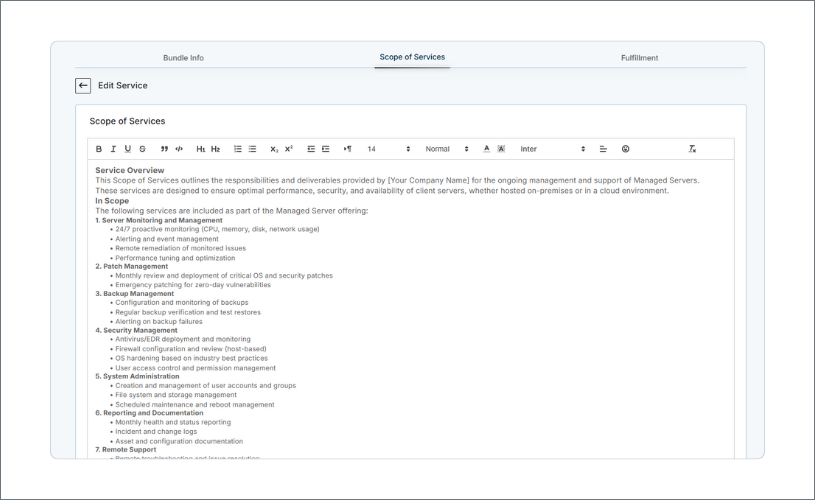Toggle underline formatting

pyautogui.click(x=128, y=149)
